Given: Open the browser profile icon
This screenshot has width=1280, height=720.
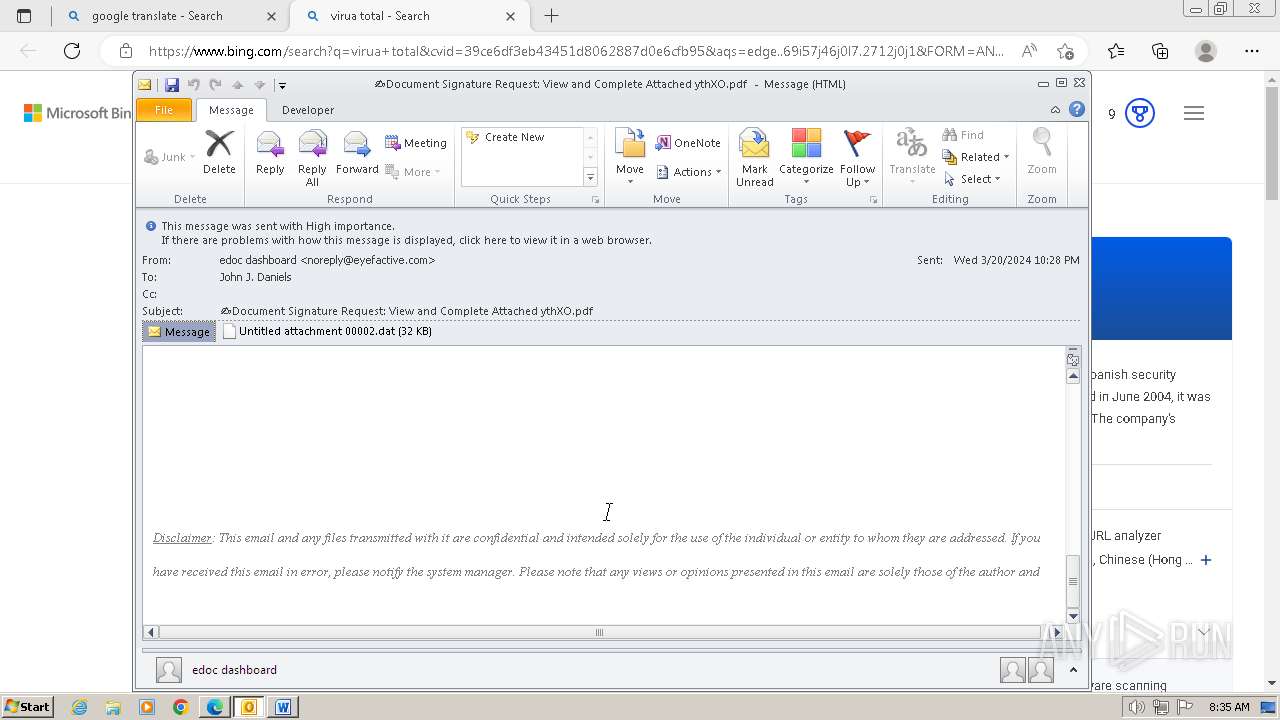Looking at the screenshot, I should click(x=1206, y=51).
